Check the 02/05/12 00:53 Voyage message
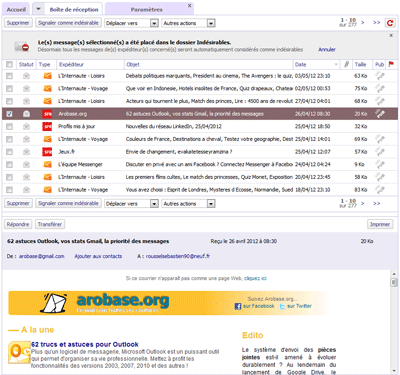 click(x=9, y=89)
